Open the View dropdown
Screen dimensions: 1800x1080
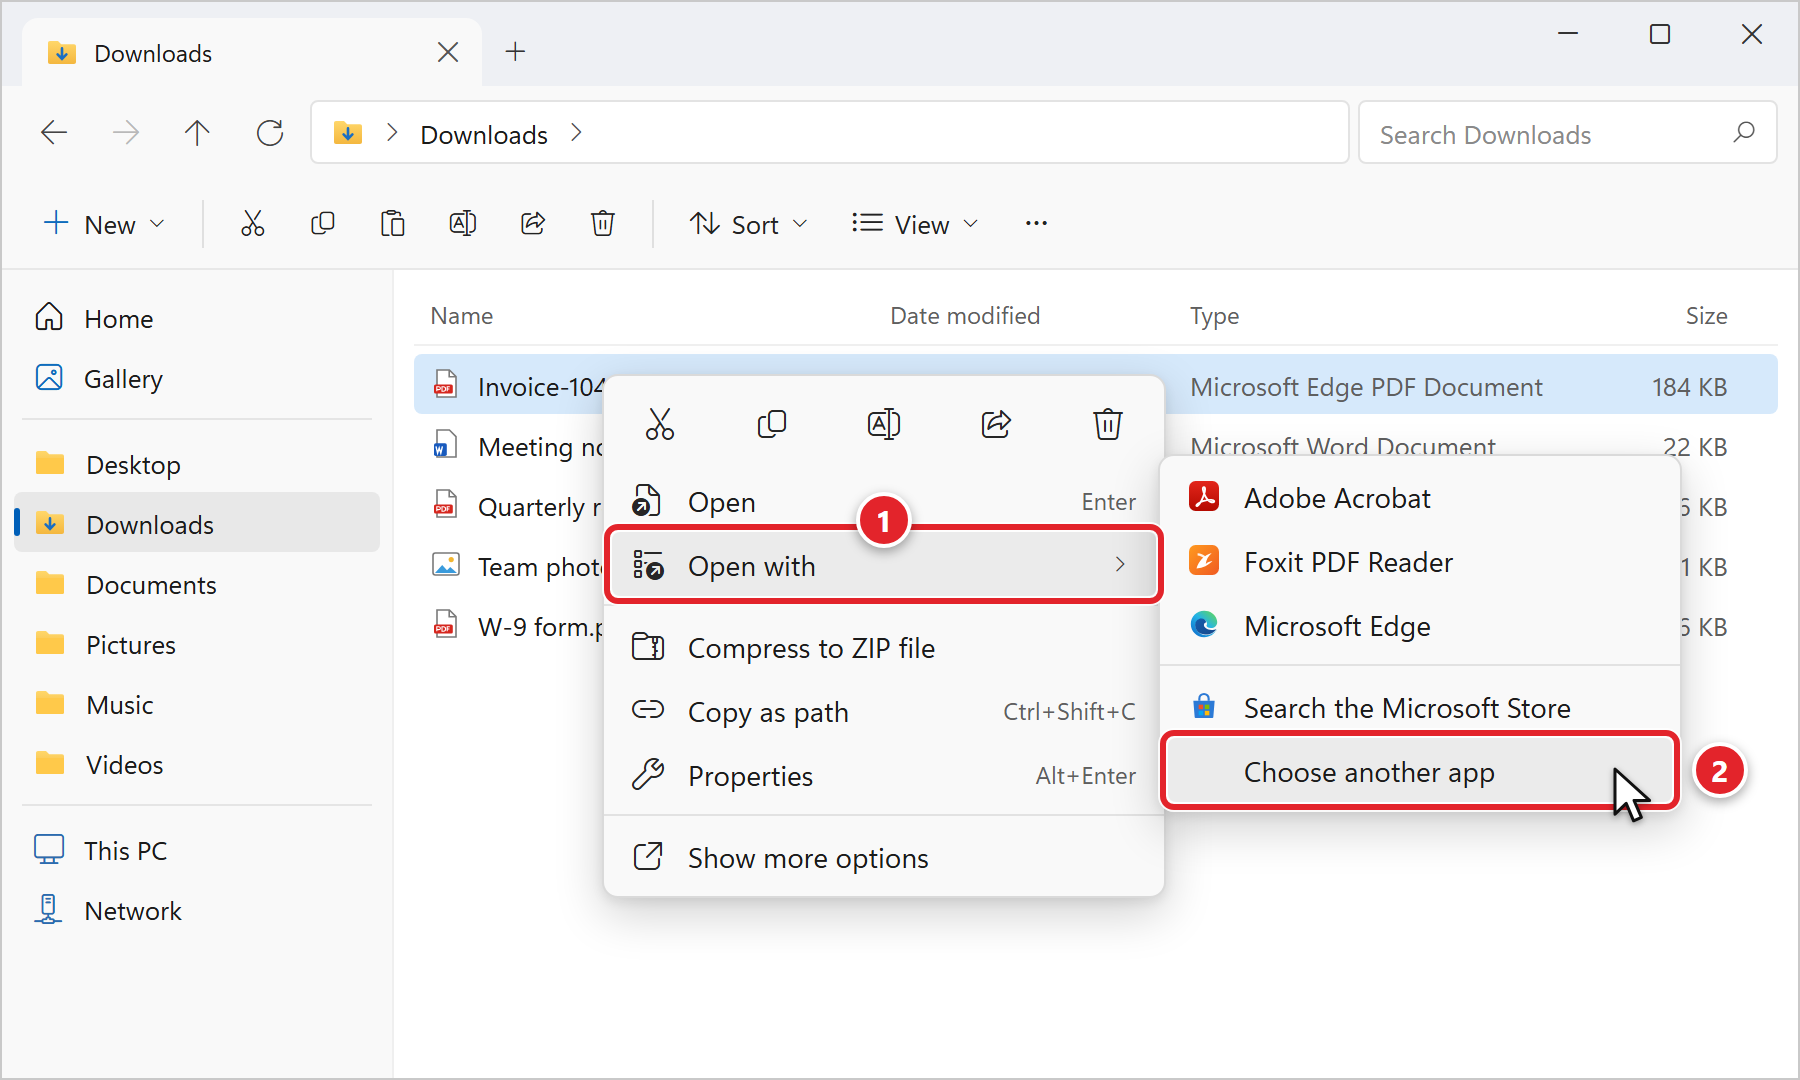tap(914, 224)
